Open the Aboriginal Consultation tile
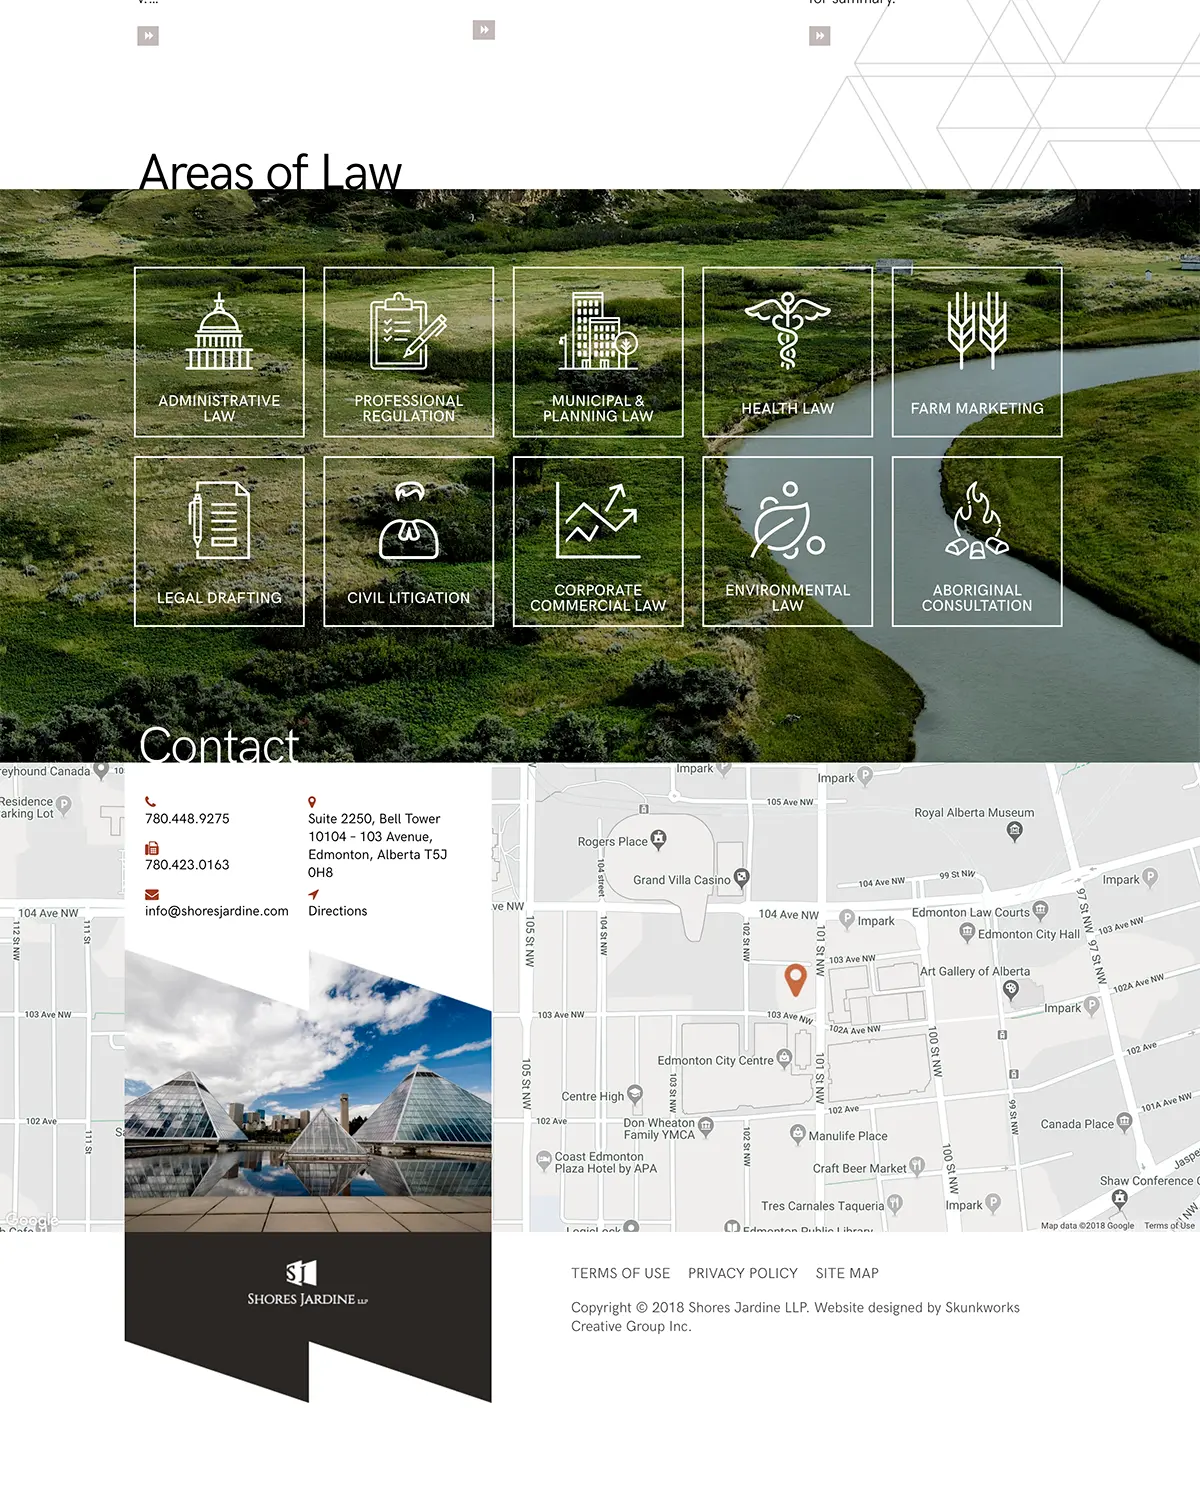Viewport: 1200px width, 1488px height. click(x=977, y=541)
